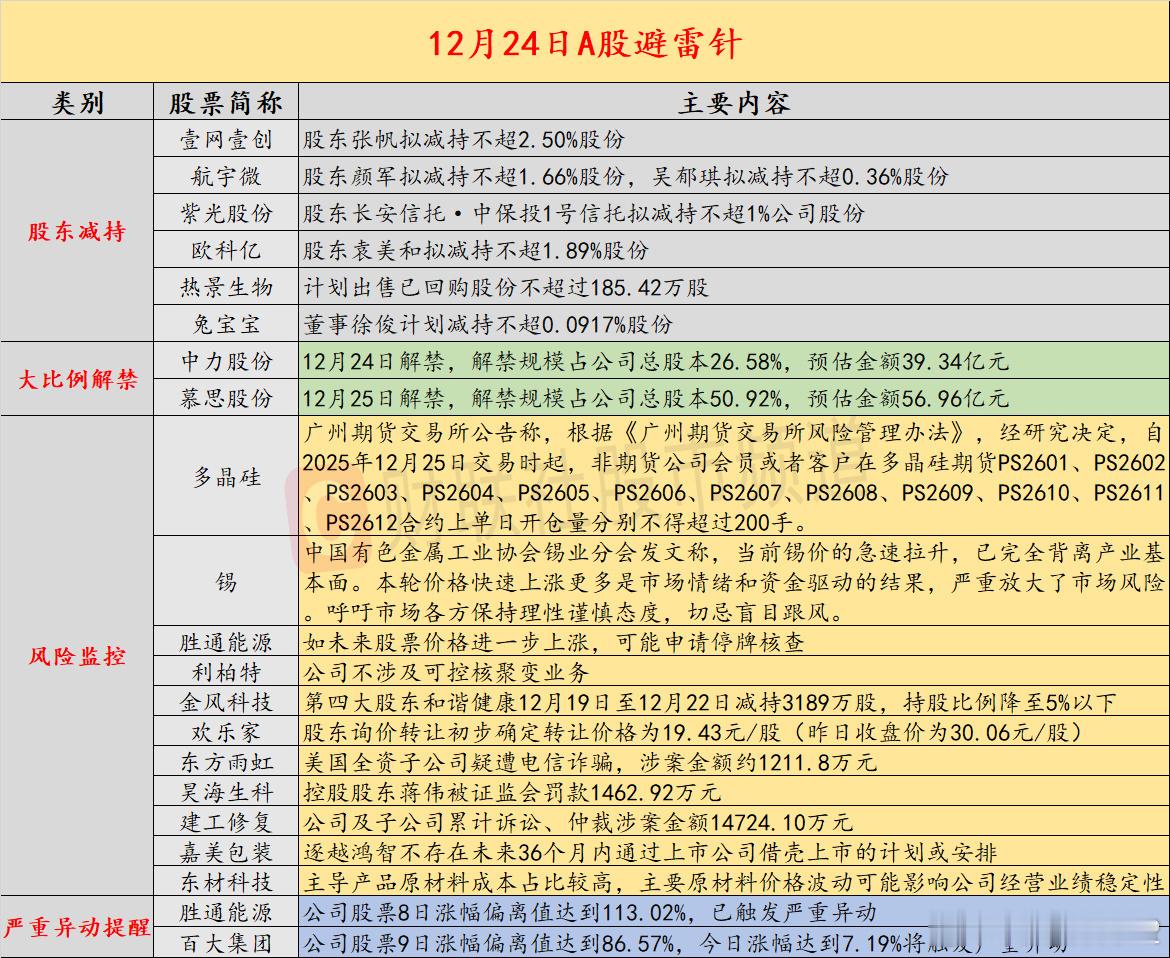This screenshot has height=958, width=1170.
Task: Click the 股东减持 category label
Action: tap(80, 232)
